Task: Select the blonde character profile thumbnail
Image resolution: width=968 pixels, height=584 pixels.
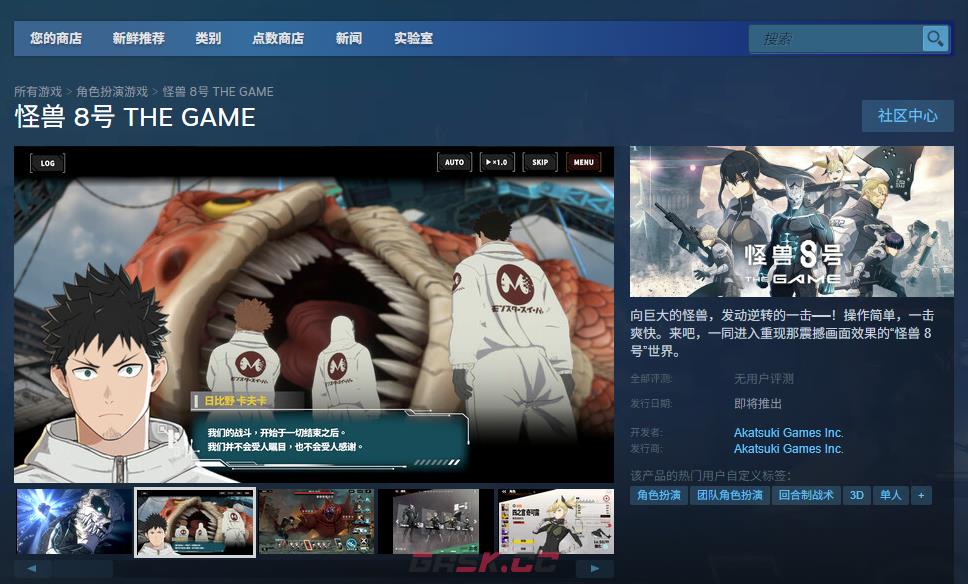Action: (x=556, y=521)
